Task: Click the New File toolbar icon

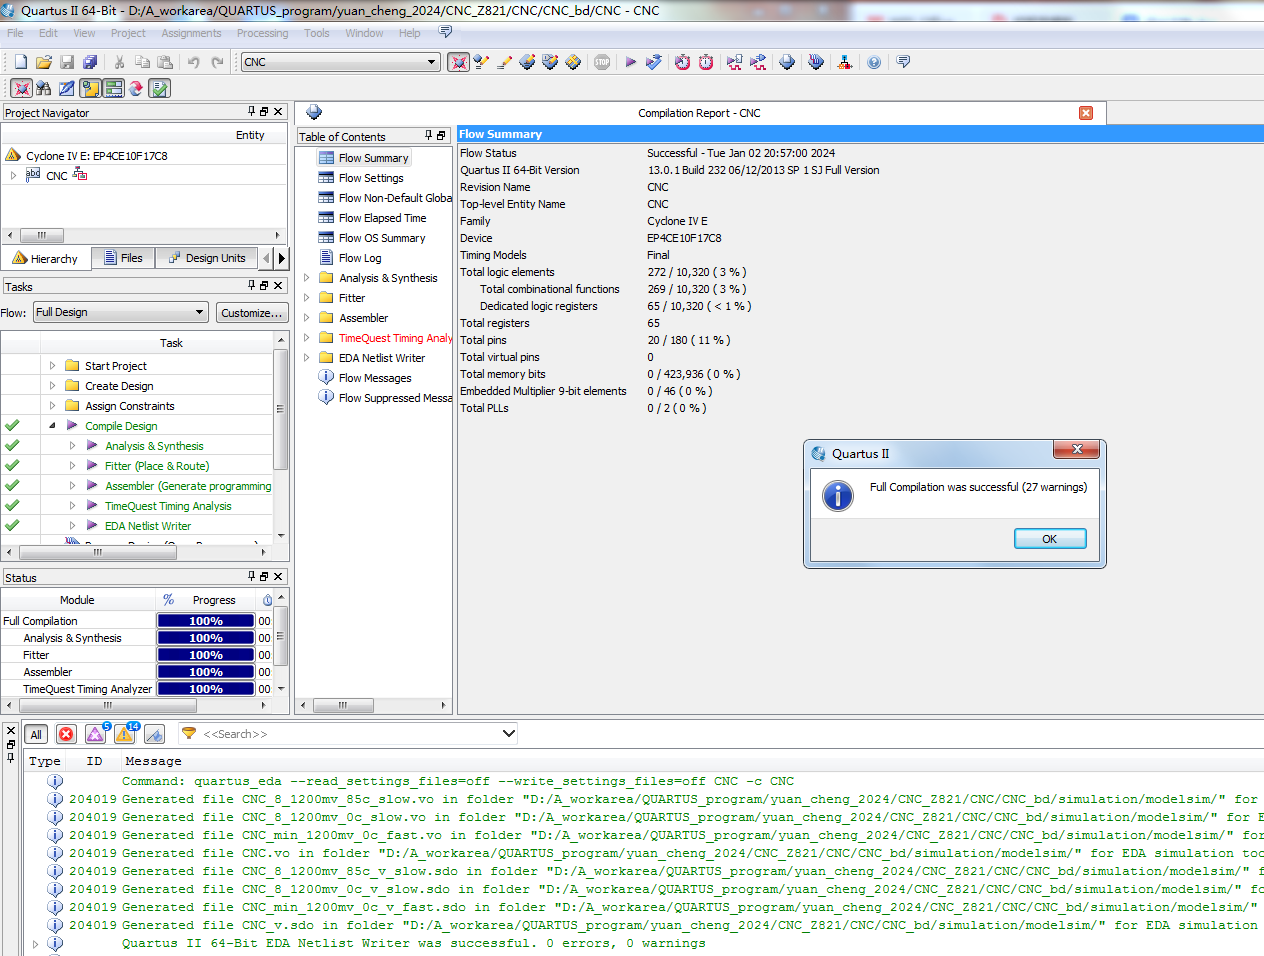Action: click(x=21, y=62)
